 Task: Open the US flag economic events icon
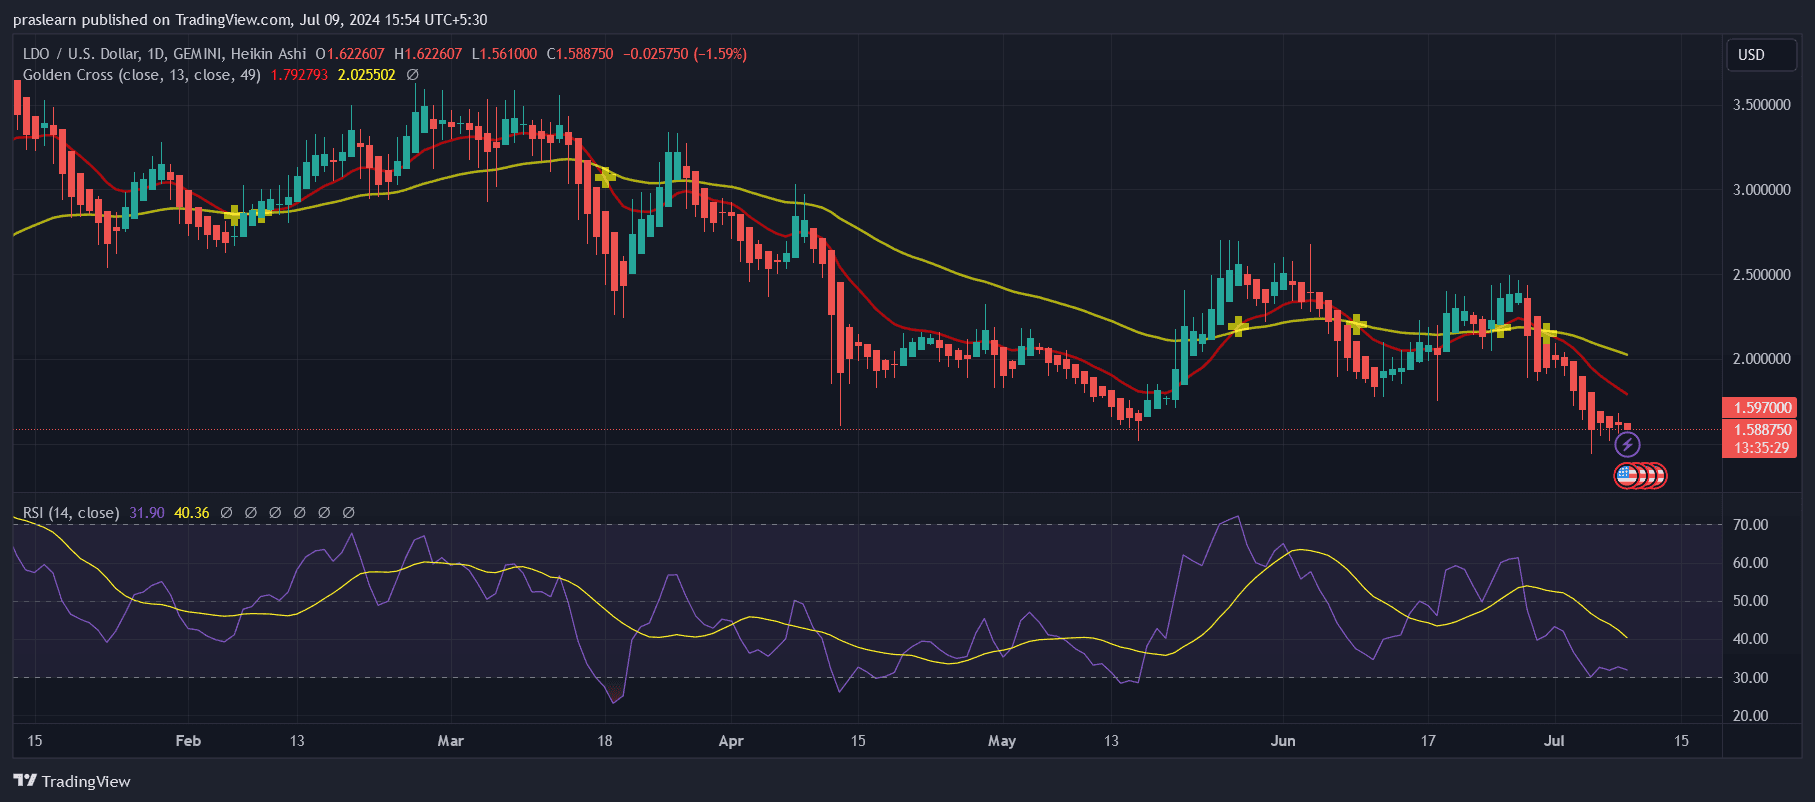tap(1627, 476)
